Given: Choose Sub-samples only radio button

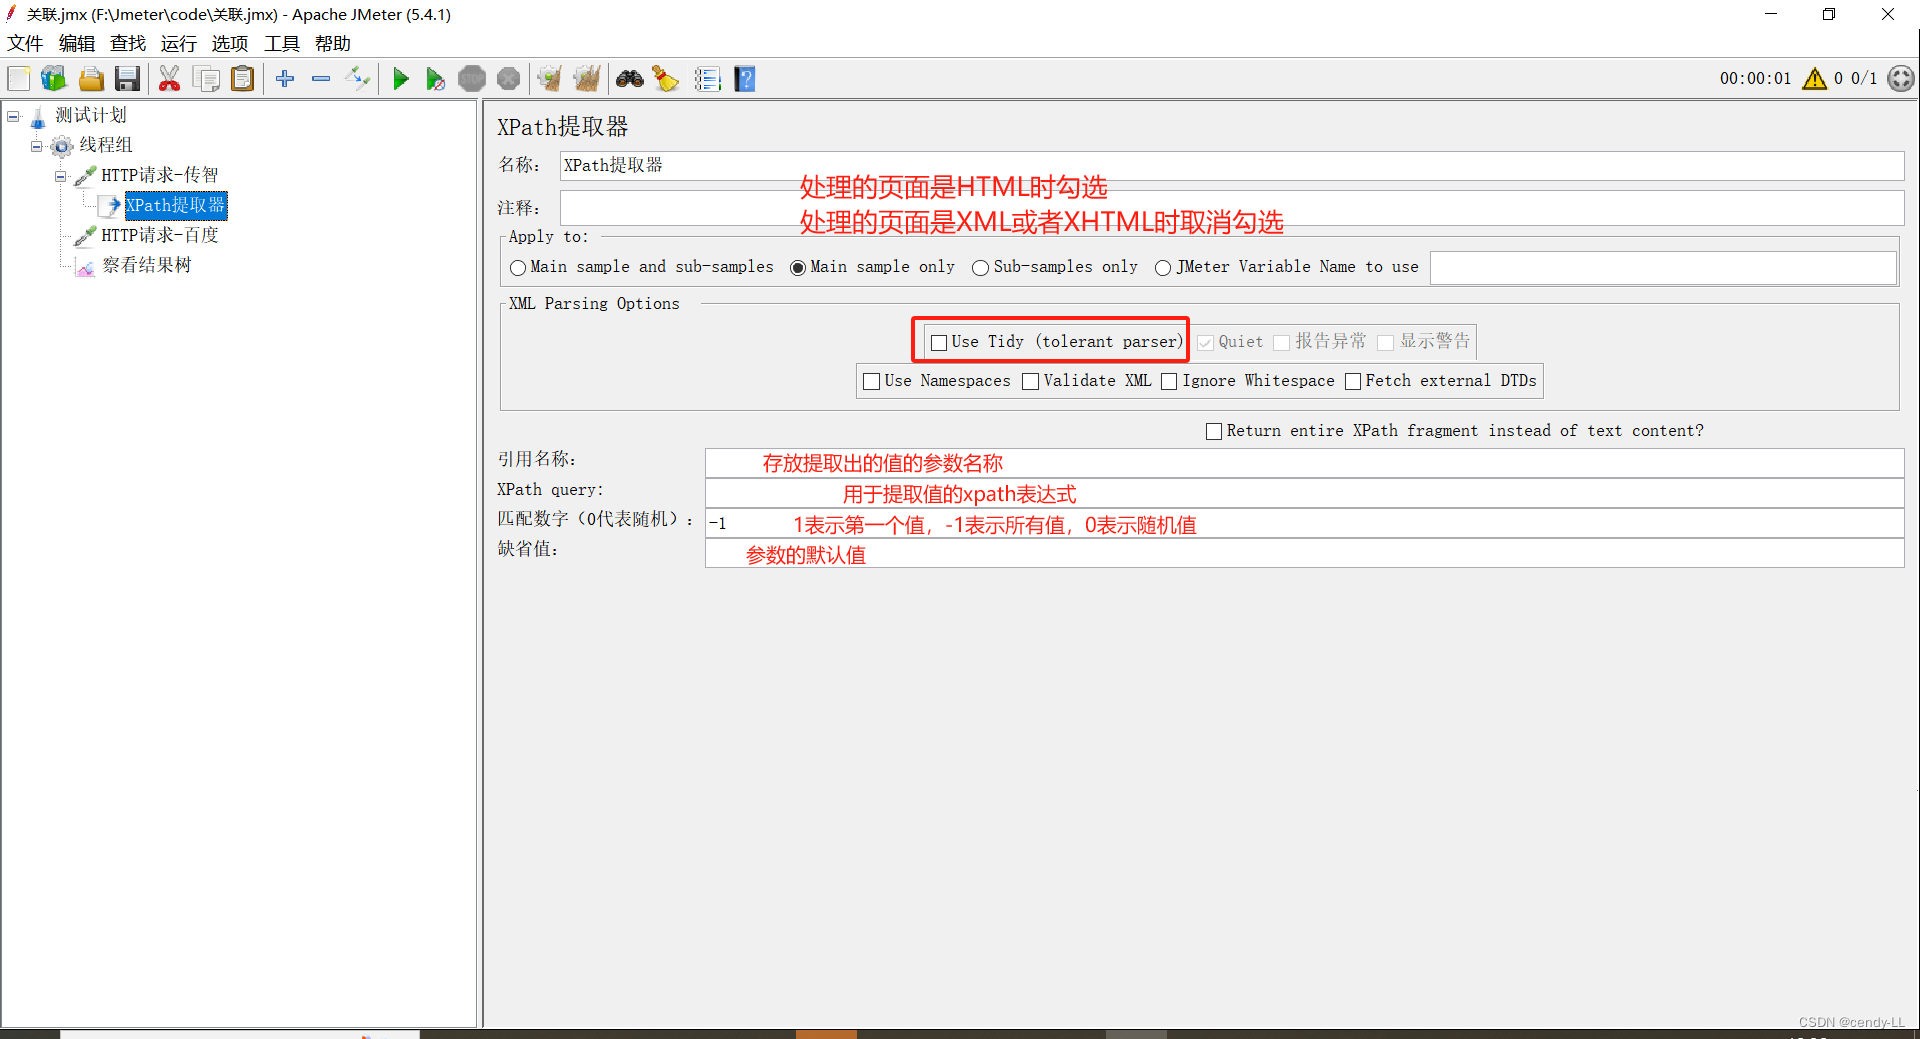Looking at the screenshot, I should (981, 268).
